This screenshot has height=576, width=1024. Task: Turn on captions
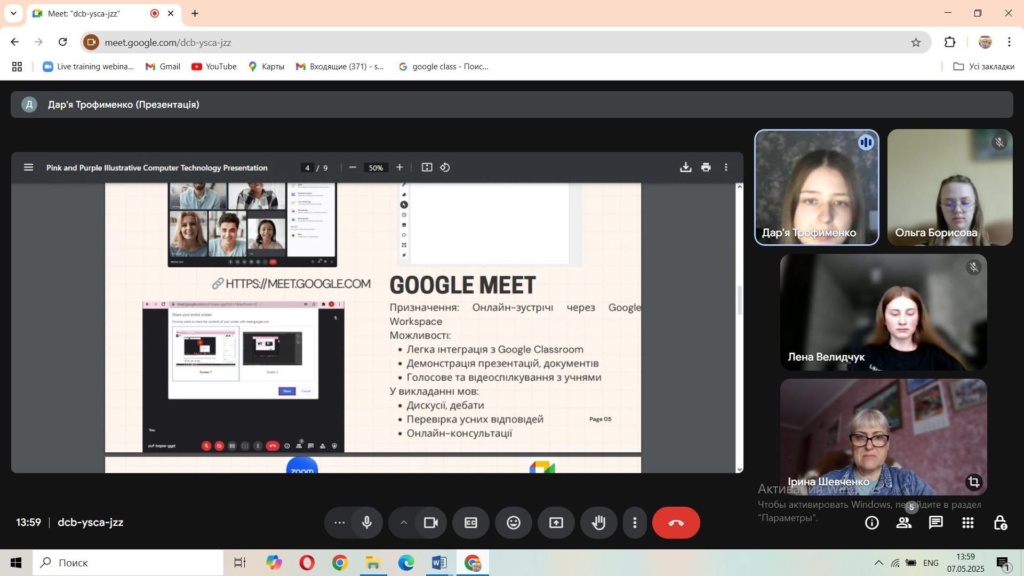coord(471,522)
